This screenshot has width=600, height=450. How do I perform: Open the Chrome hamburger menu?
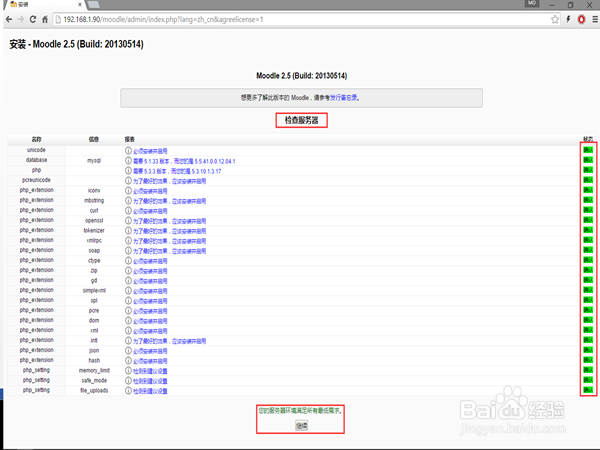[595, 19]
